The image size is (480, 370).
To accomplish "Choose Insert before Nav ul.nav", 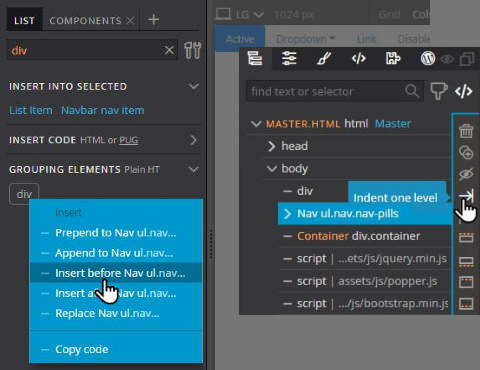I will point(115,273).
